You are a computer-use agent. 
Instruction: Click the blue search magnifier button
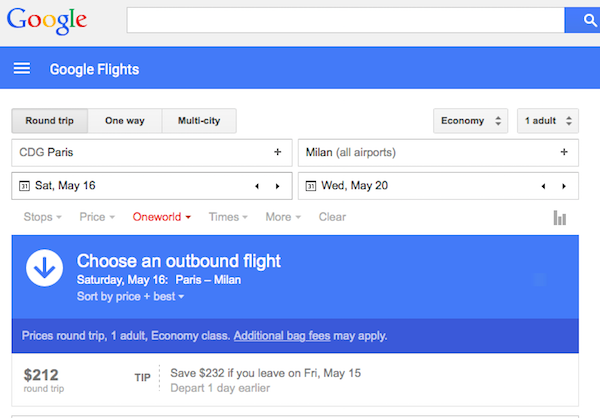click(581, 19)
